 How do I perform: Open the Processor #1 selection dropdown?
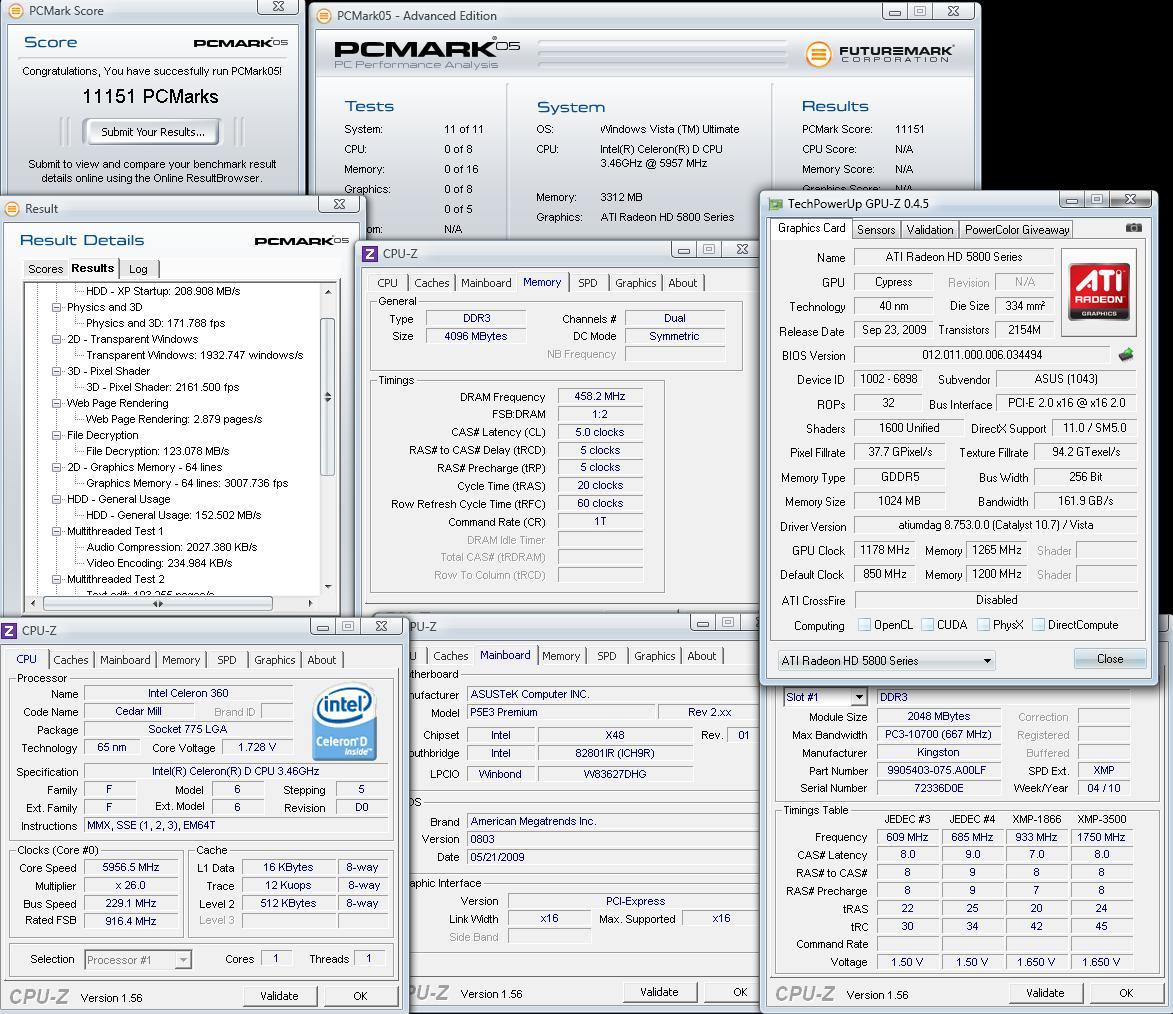[x=138, y=959]
